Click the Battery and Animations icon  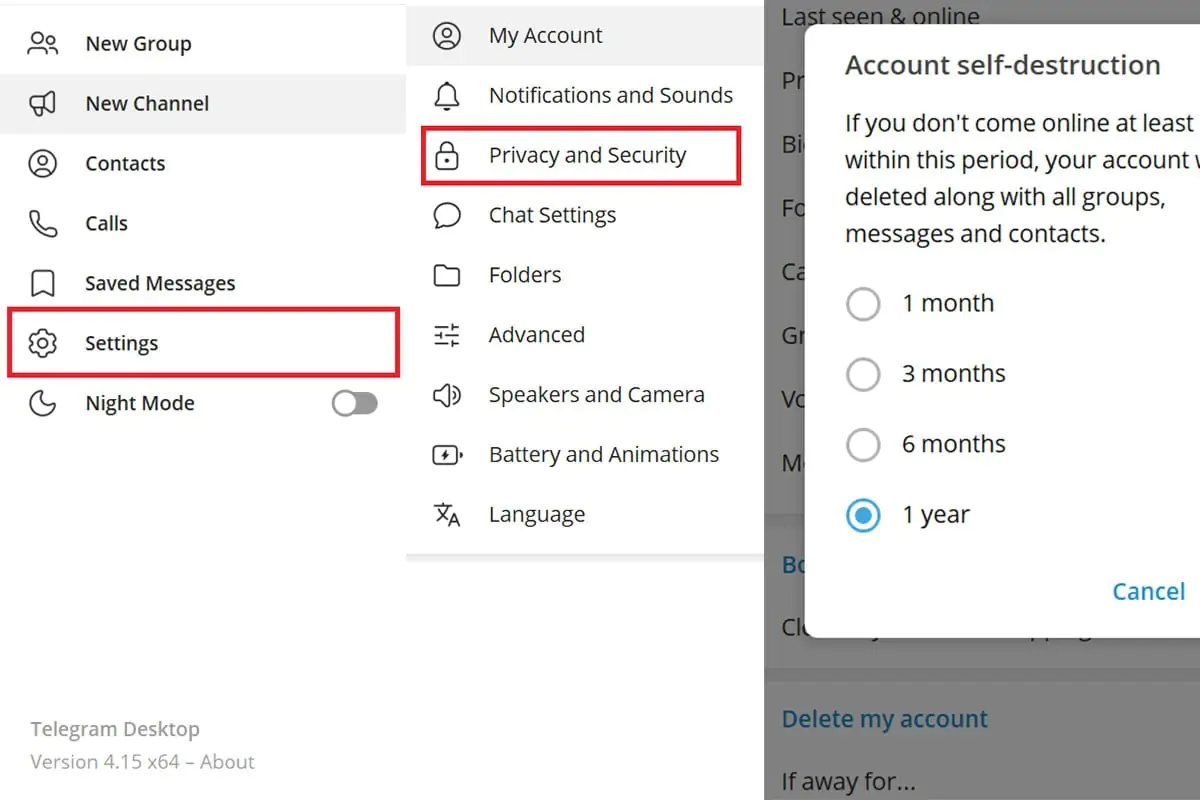pos(447,455)
